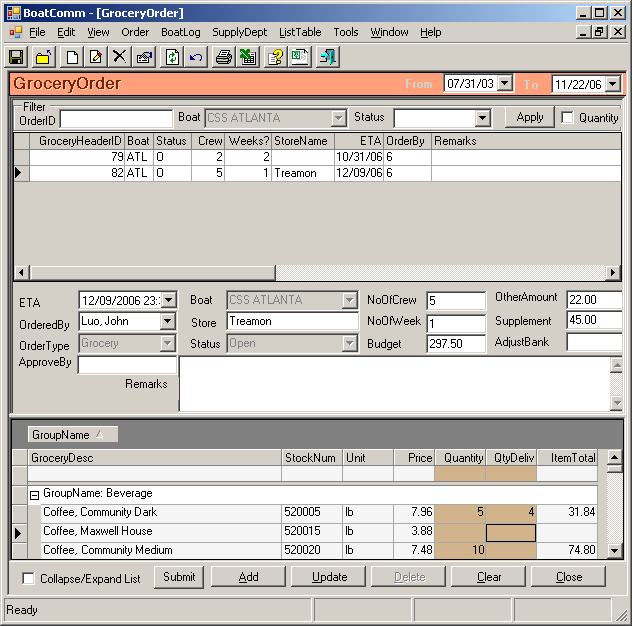This screenshot has height=626, width=632.
Task: Open the BoatLog menu
Action: 181,32
